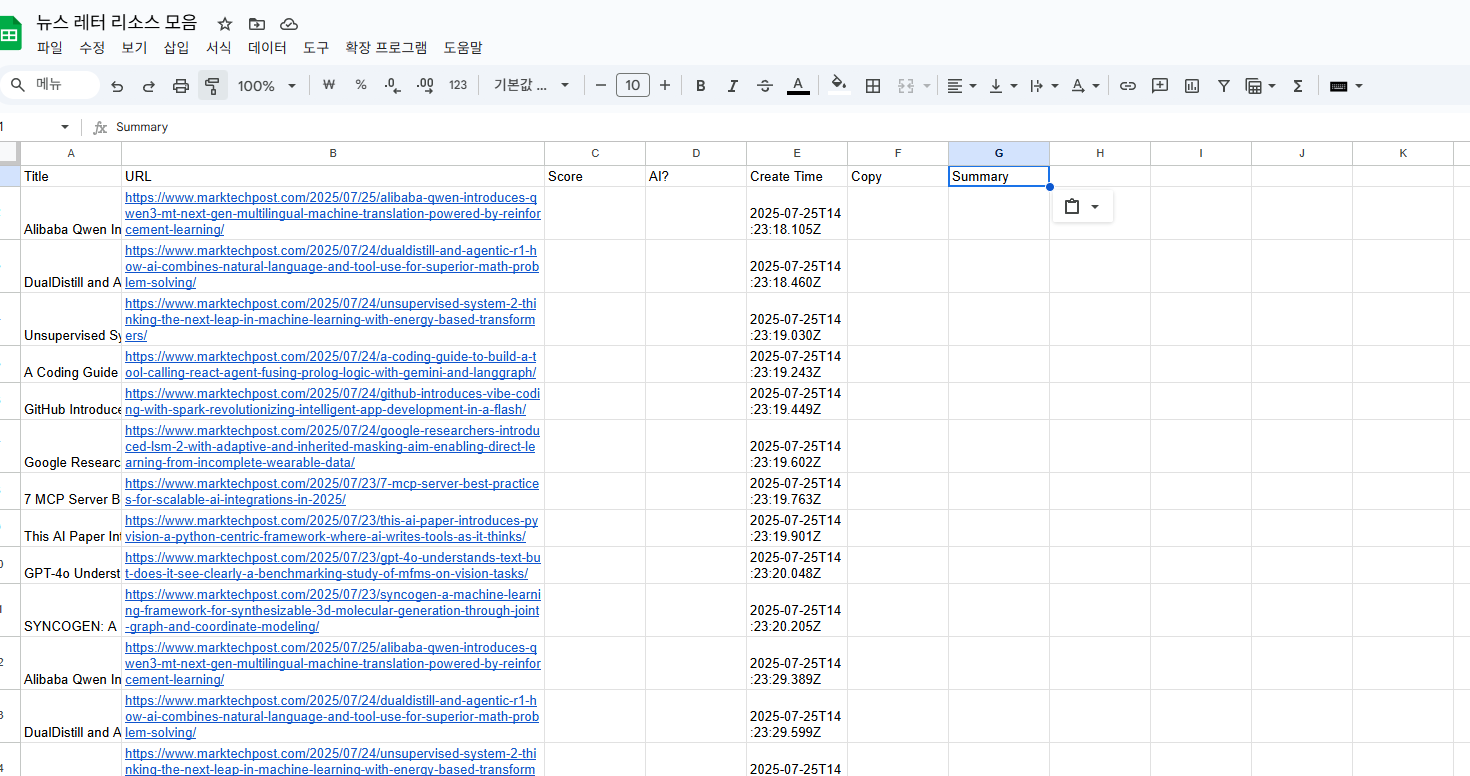Open the 도움말 menu
The height and width of the screenshot is (776, 1470).
click(463, 47)
